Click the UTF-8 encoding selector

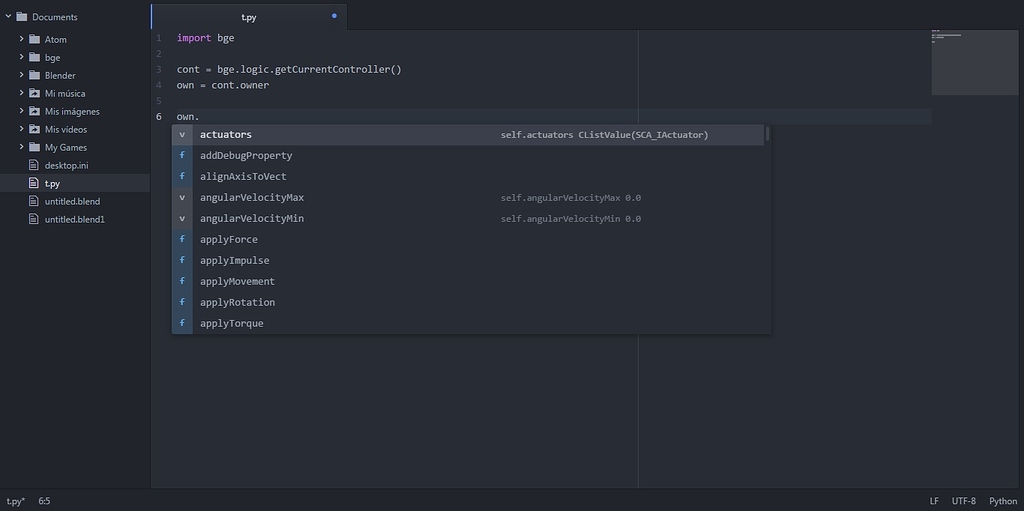963,501
